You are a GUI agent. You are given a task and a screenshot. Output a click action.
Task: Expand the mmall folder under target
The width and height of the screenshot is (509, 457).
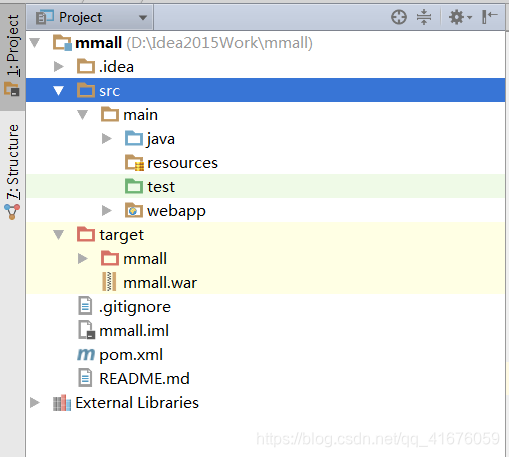click(x=83, y=259)
